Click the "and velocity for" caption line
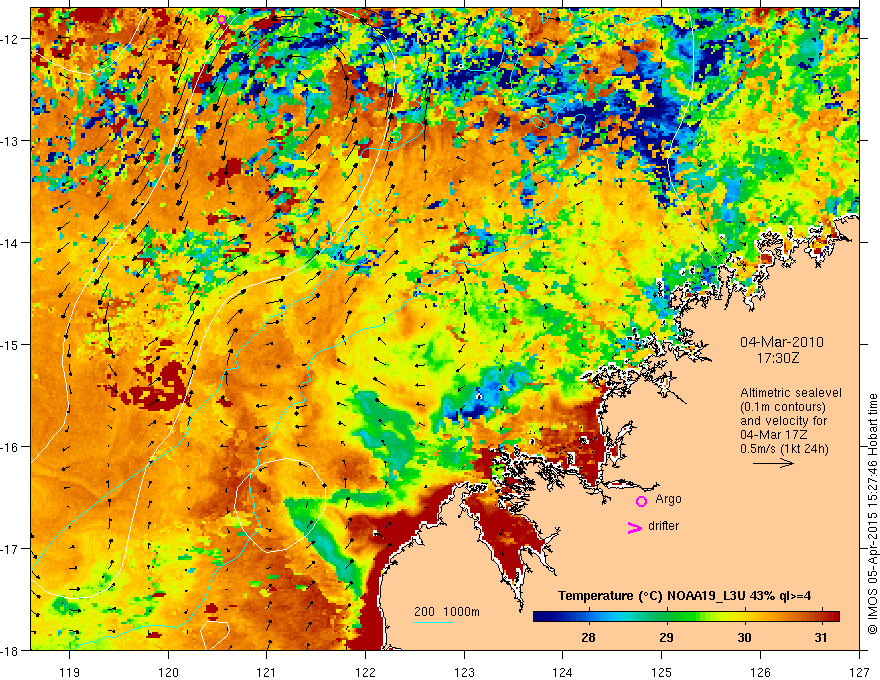This screenshot has width=880, height=680. (x=783, y=421)
